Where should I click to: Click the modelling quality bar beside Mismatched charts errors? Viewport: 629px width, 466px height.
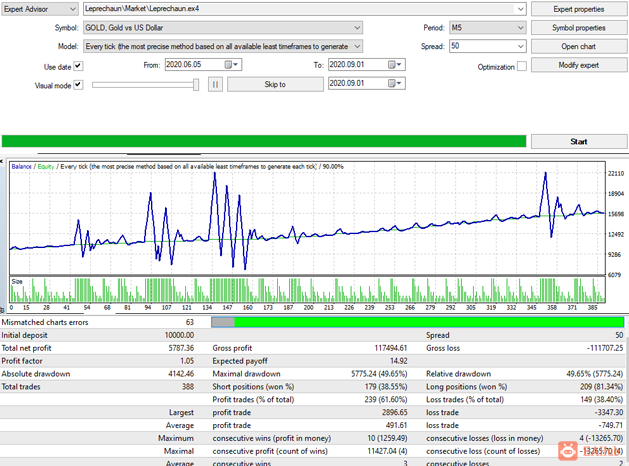click(x=418, y=322)
